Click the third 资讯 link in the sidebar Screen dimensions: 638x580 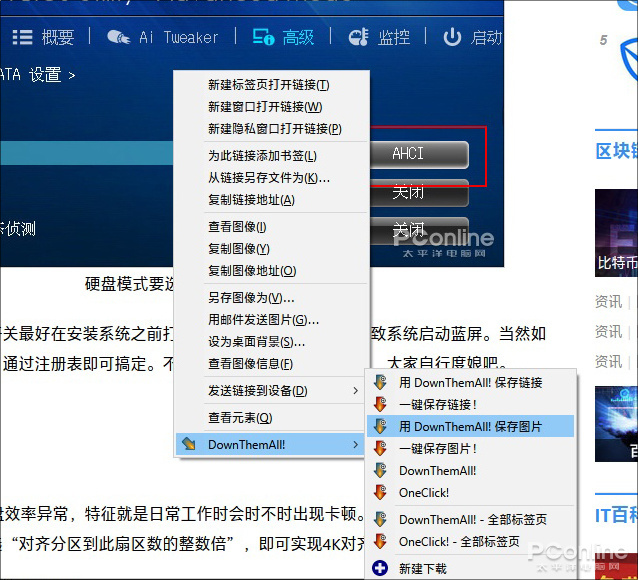pos(608,361)
